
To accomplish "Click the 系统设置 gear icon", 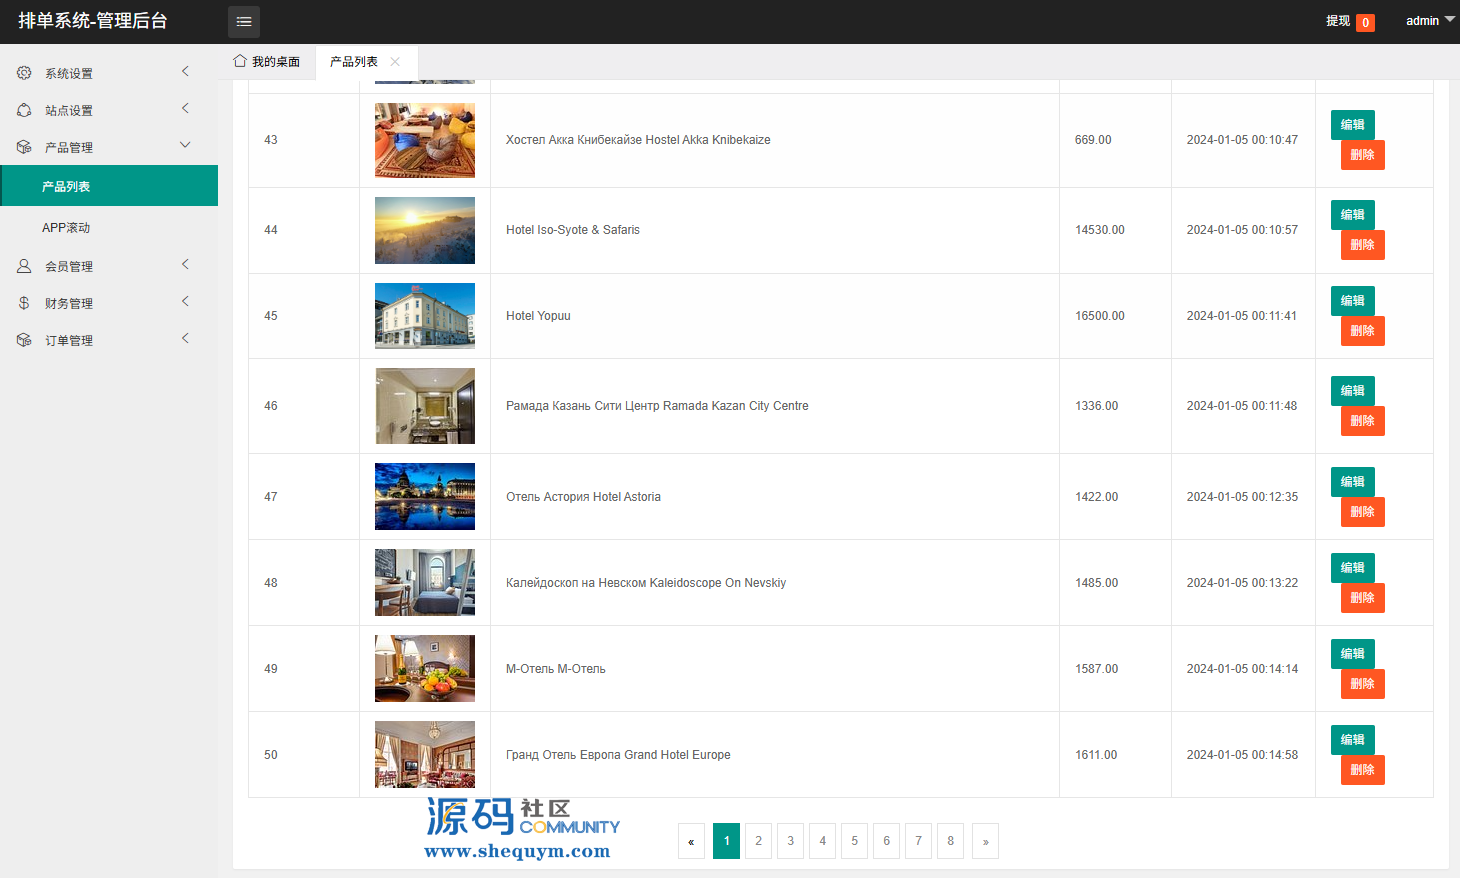I will [x=24, y=73].
